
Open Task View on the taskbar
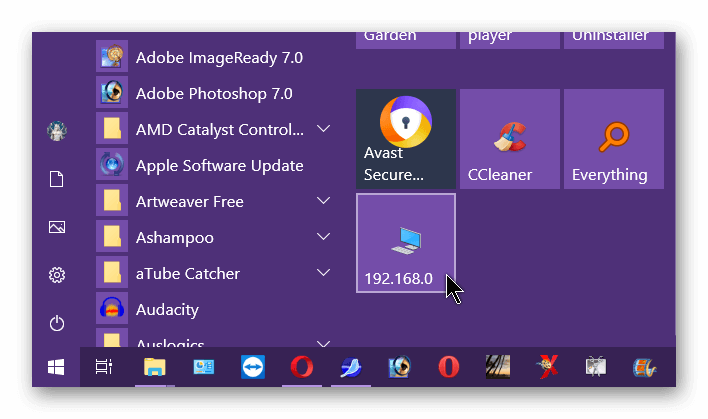[x=104, y=367]
